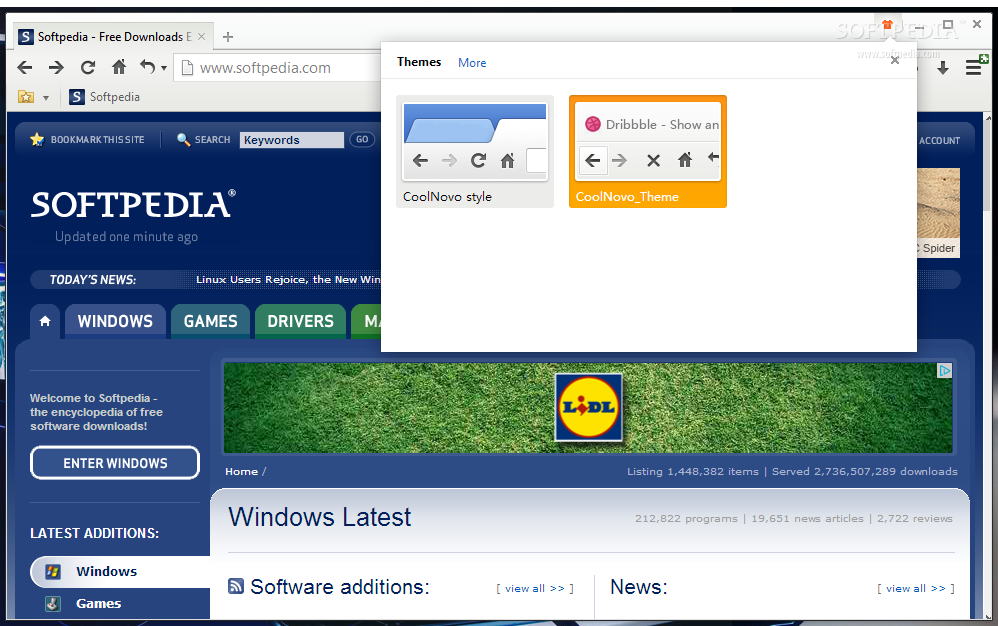Choose the CoolNovo style theme thumbnail
This screenshot has width=998, height=626.
475,151
